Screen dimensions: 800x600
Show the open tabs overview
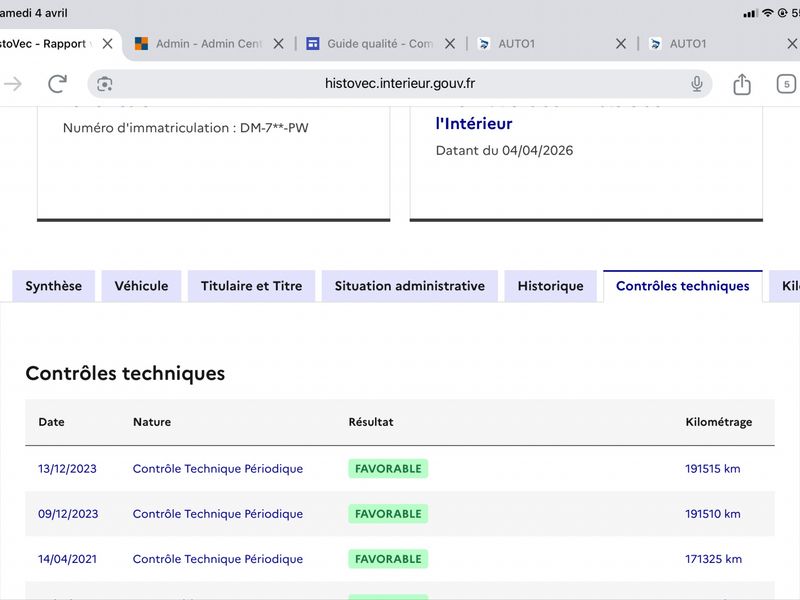(786, 84)
